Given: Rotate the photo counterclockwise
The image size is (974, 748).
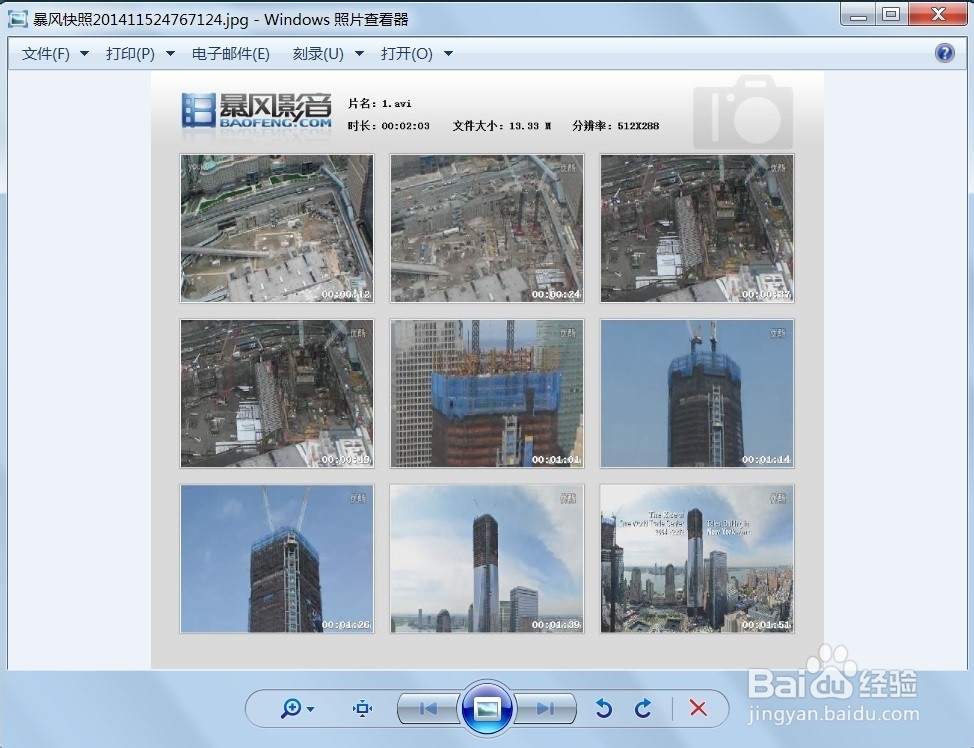Looking at the screenshot, I should coord(603,708).
